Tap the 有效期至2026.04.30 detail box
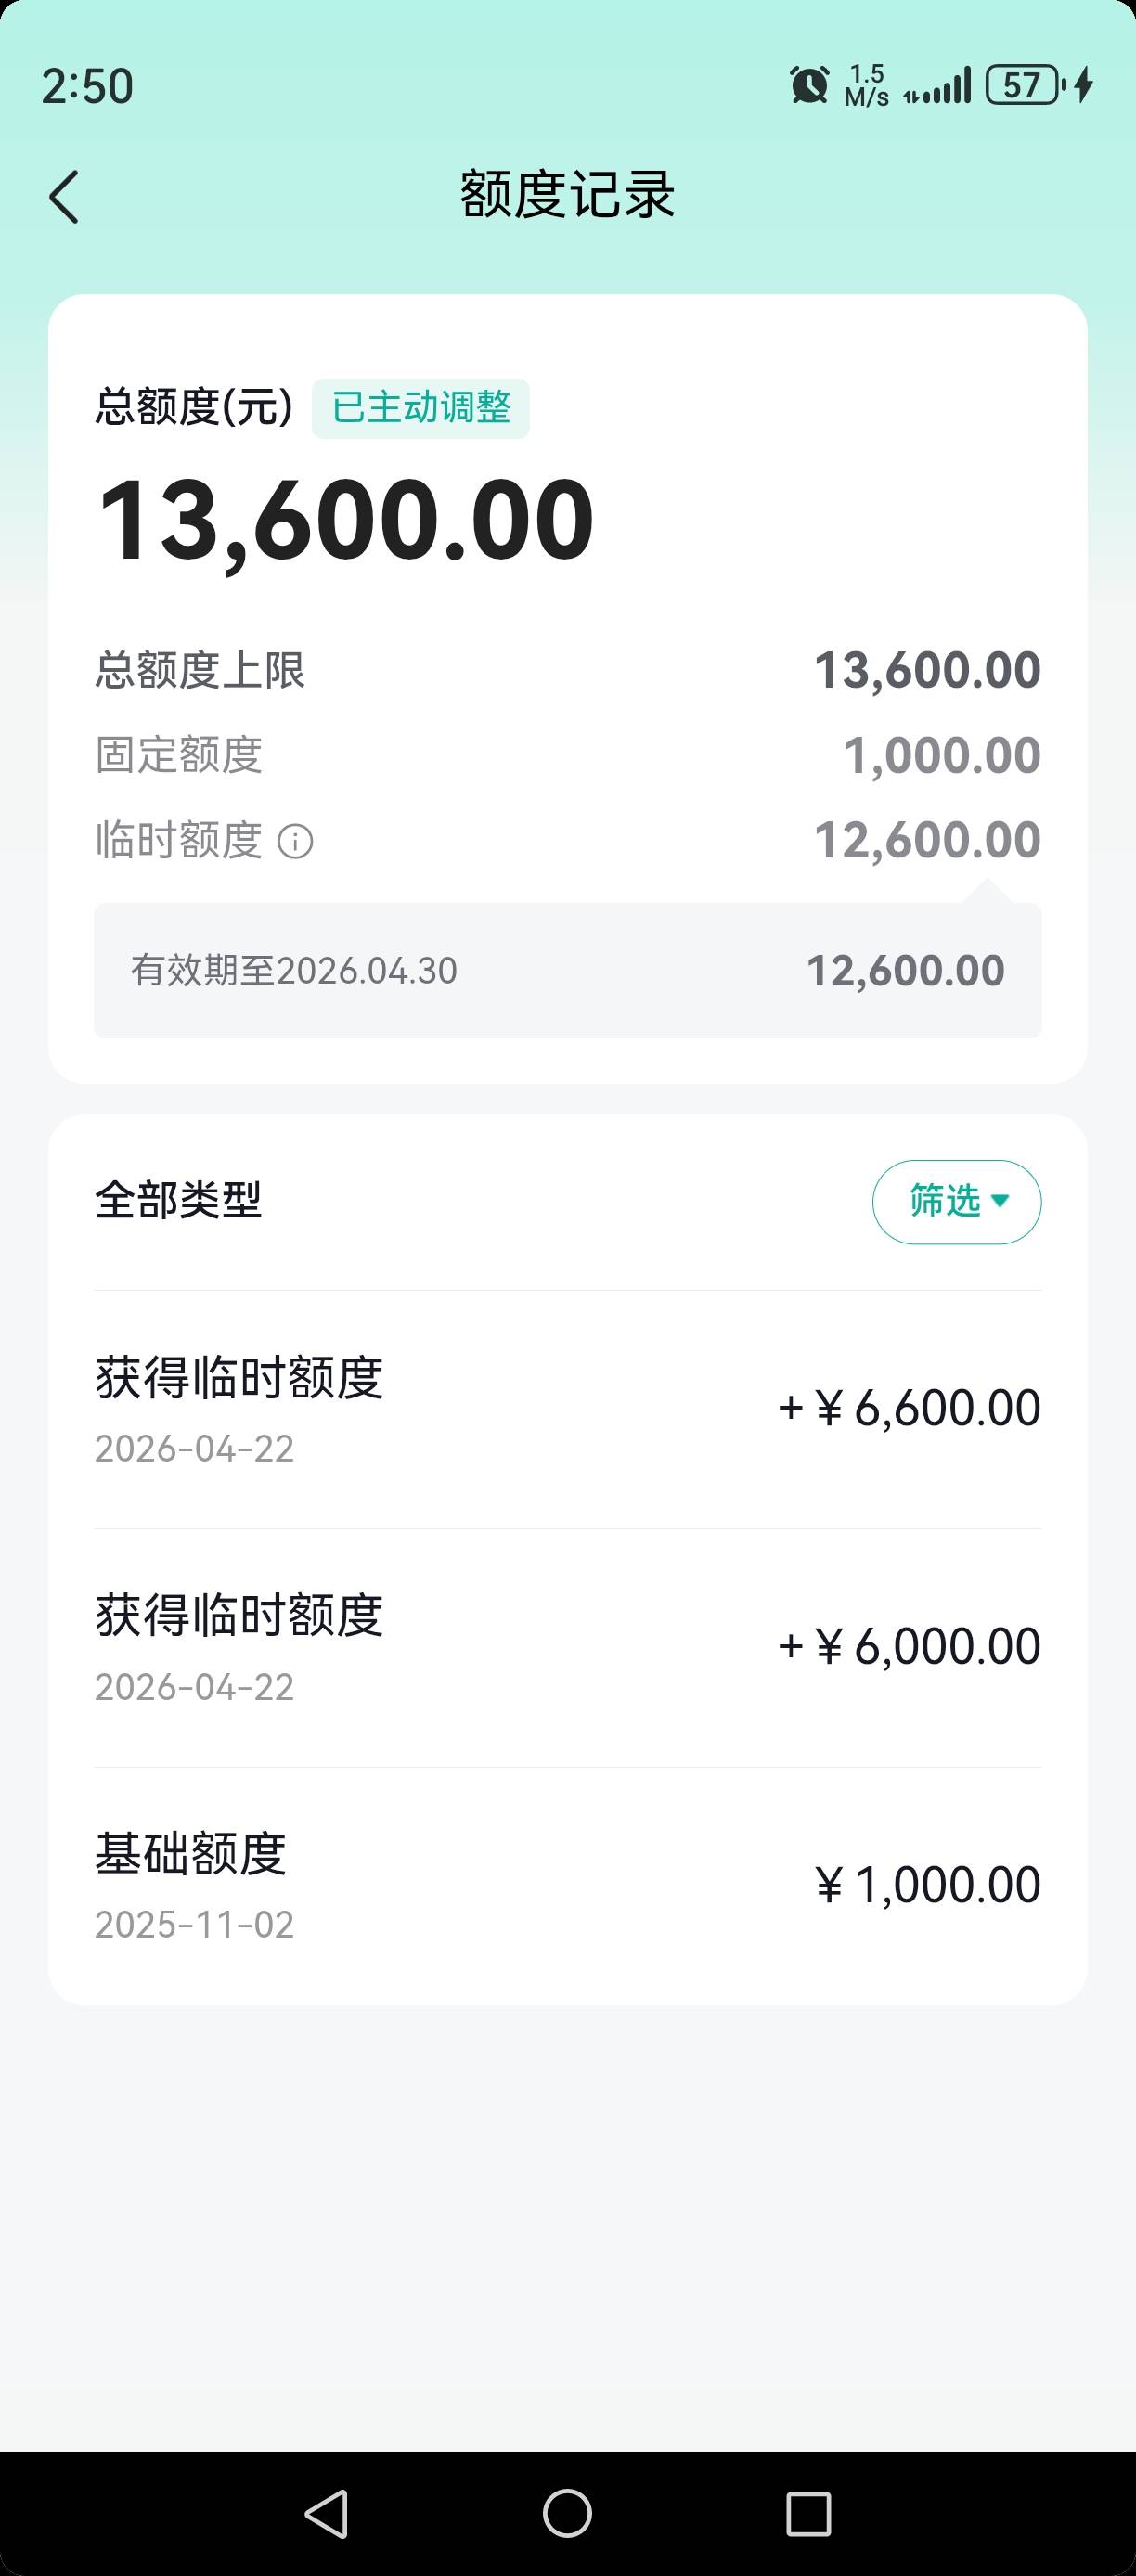 567,970
